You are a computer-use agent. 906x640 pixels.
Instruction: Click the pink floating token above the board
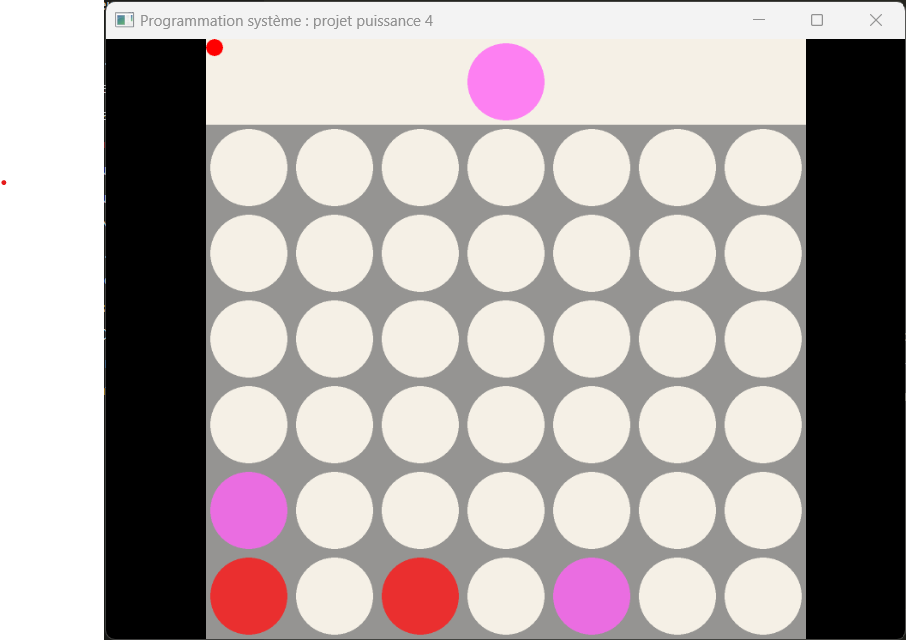pos(506,81)
